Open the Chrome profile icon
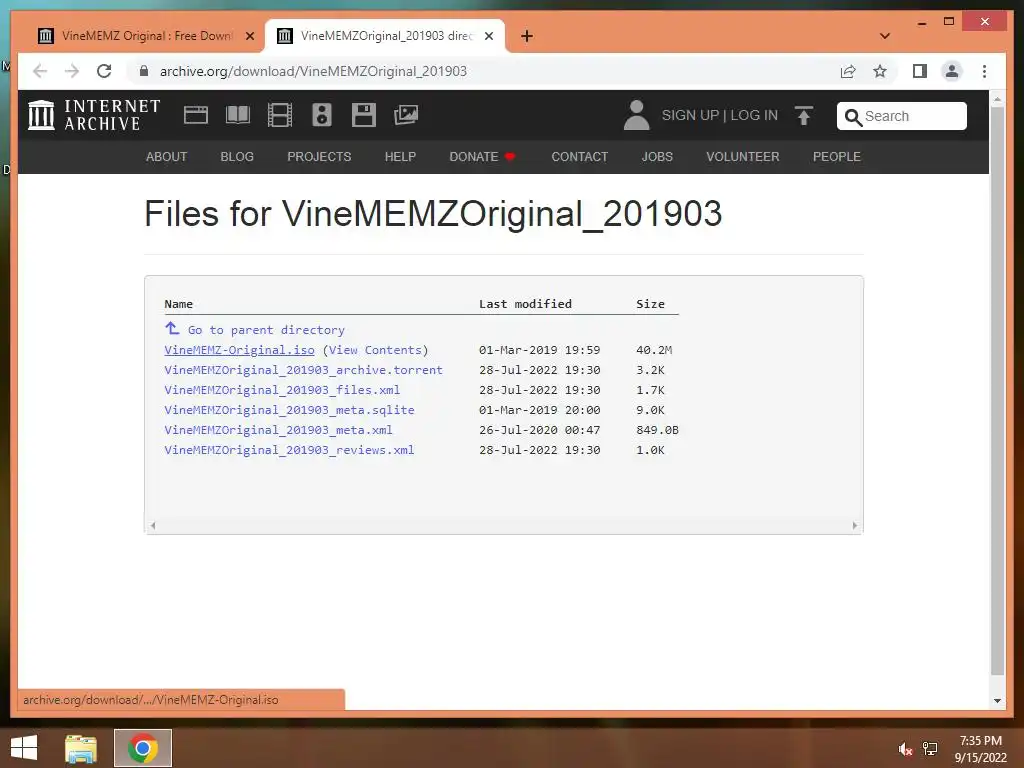The width and height of the screenshot is (1024, 768). coord(952,71)
